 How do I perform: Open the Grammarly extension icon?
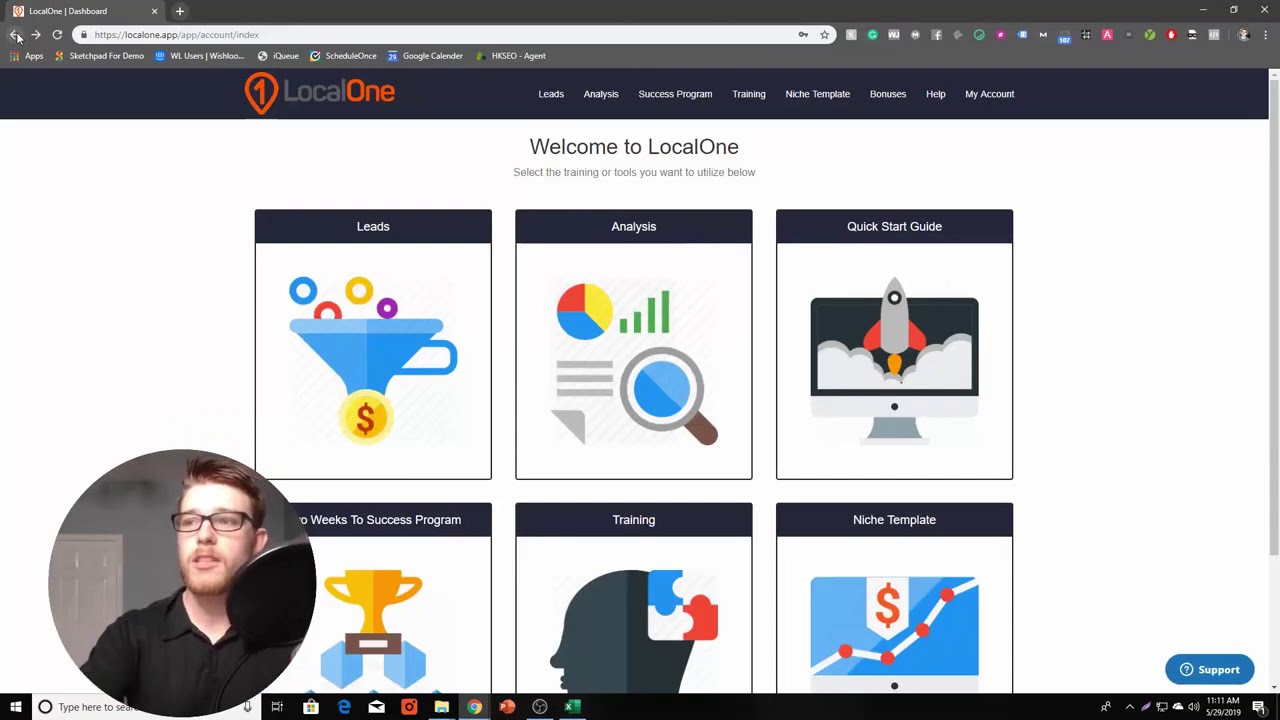pyautogui.click(x=872, y=35)
